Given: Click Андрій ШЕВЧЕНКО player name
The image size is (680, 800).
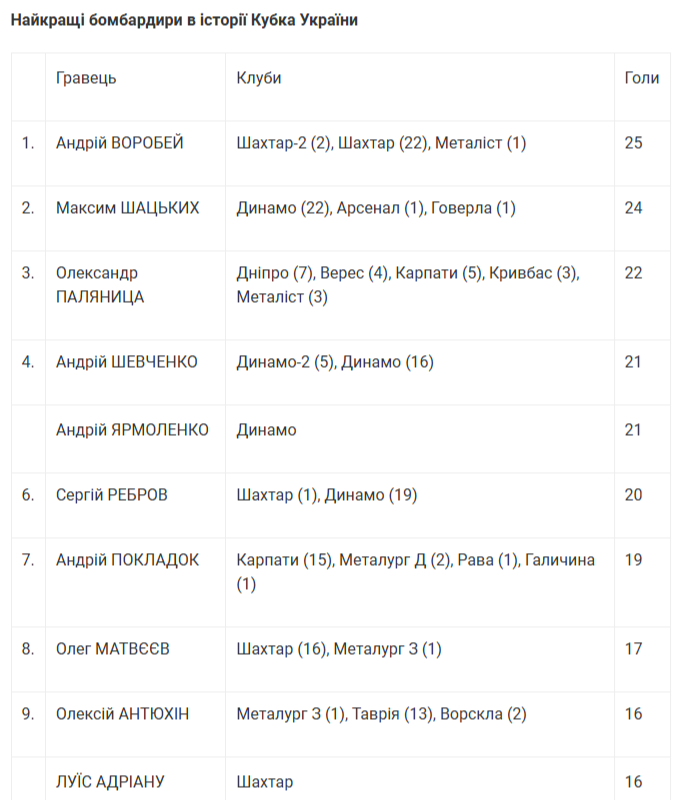Looking at the screenshot, I should coord(127,362).
